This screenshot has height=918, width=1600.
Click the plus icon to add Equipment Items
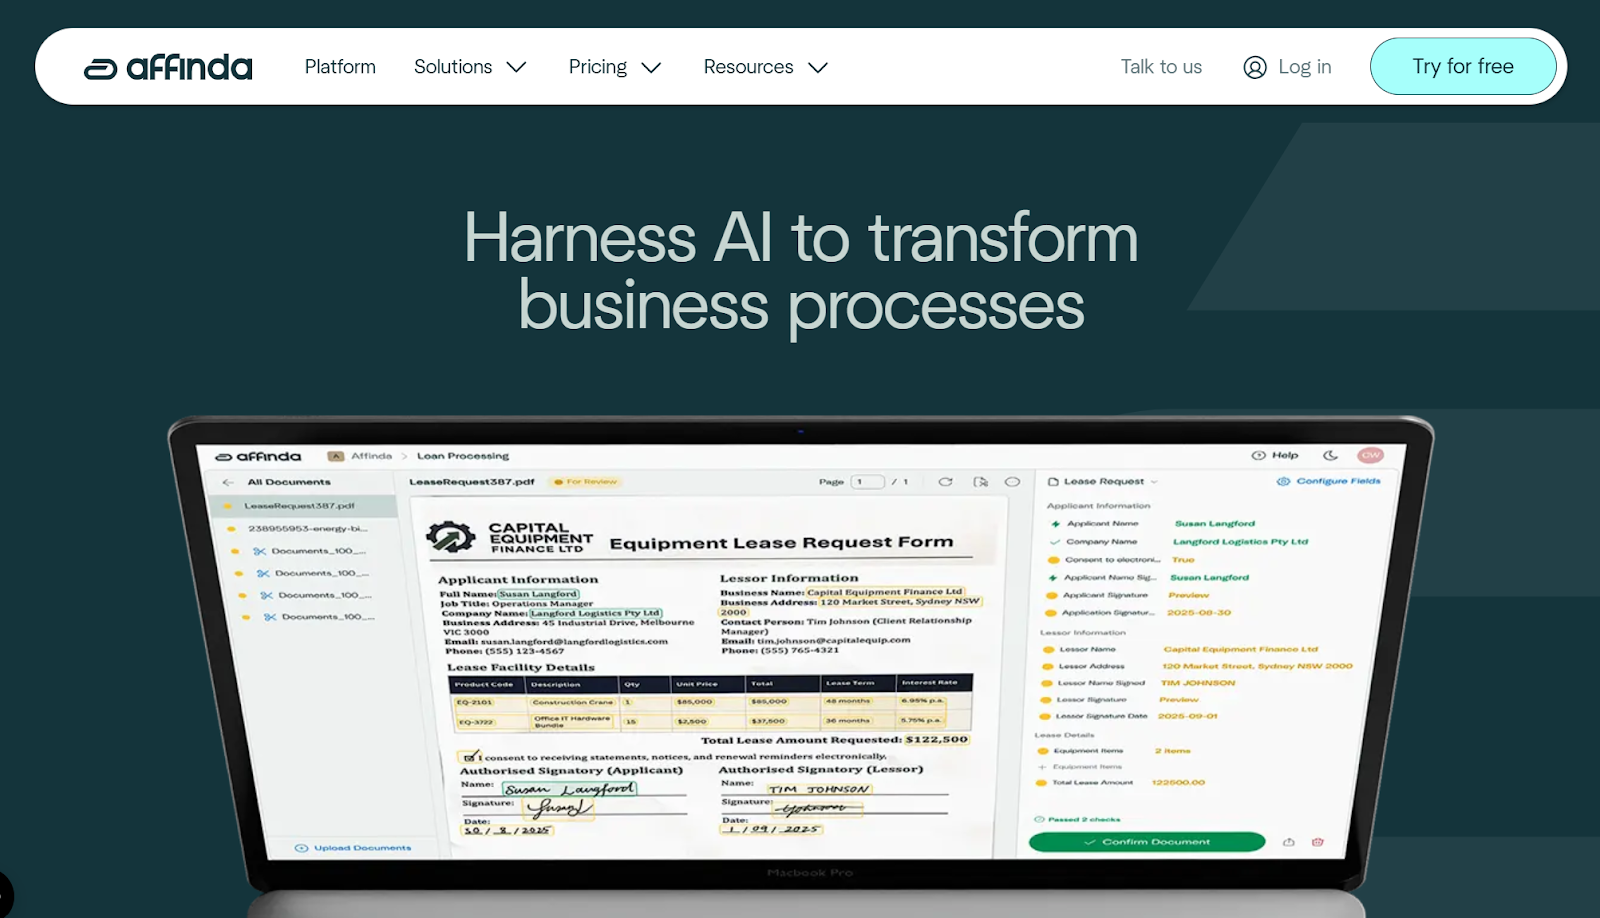1042,767
